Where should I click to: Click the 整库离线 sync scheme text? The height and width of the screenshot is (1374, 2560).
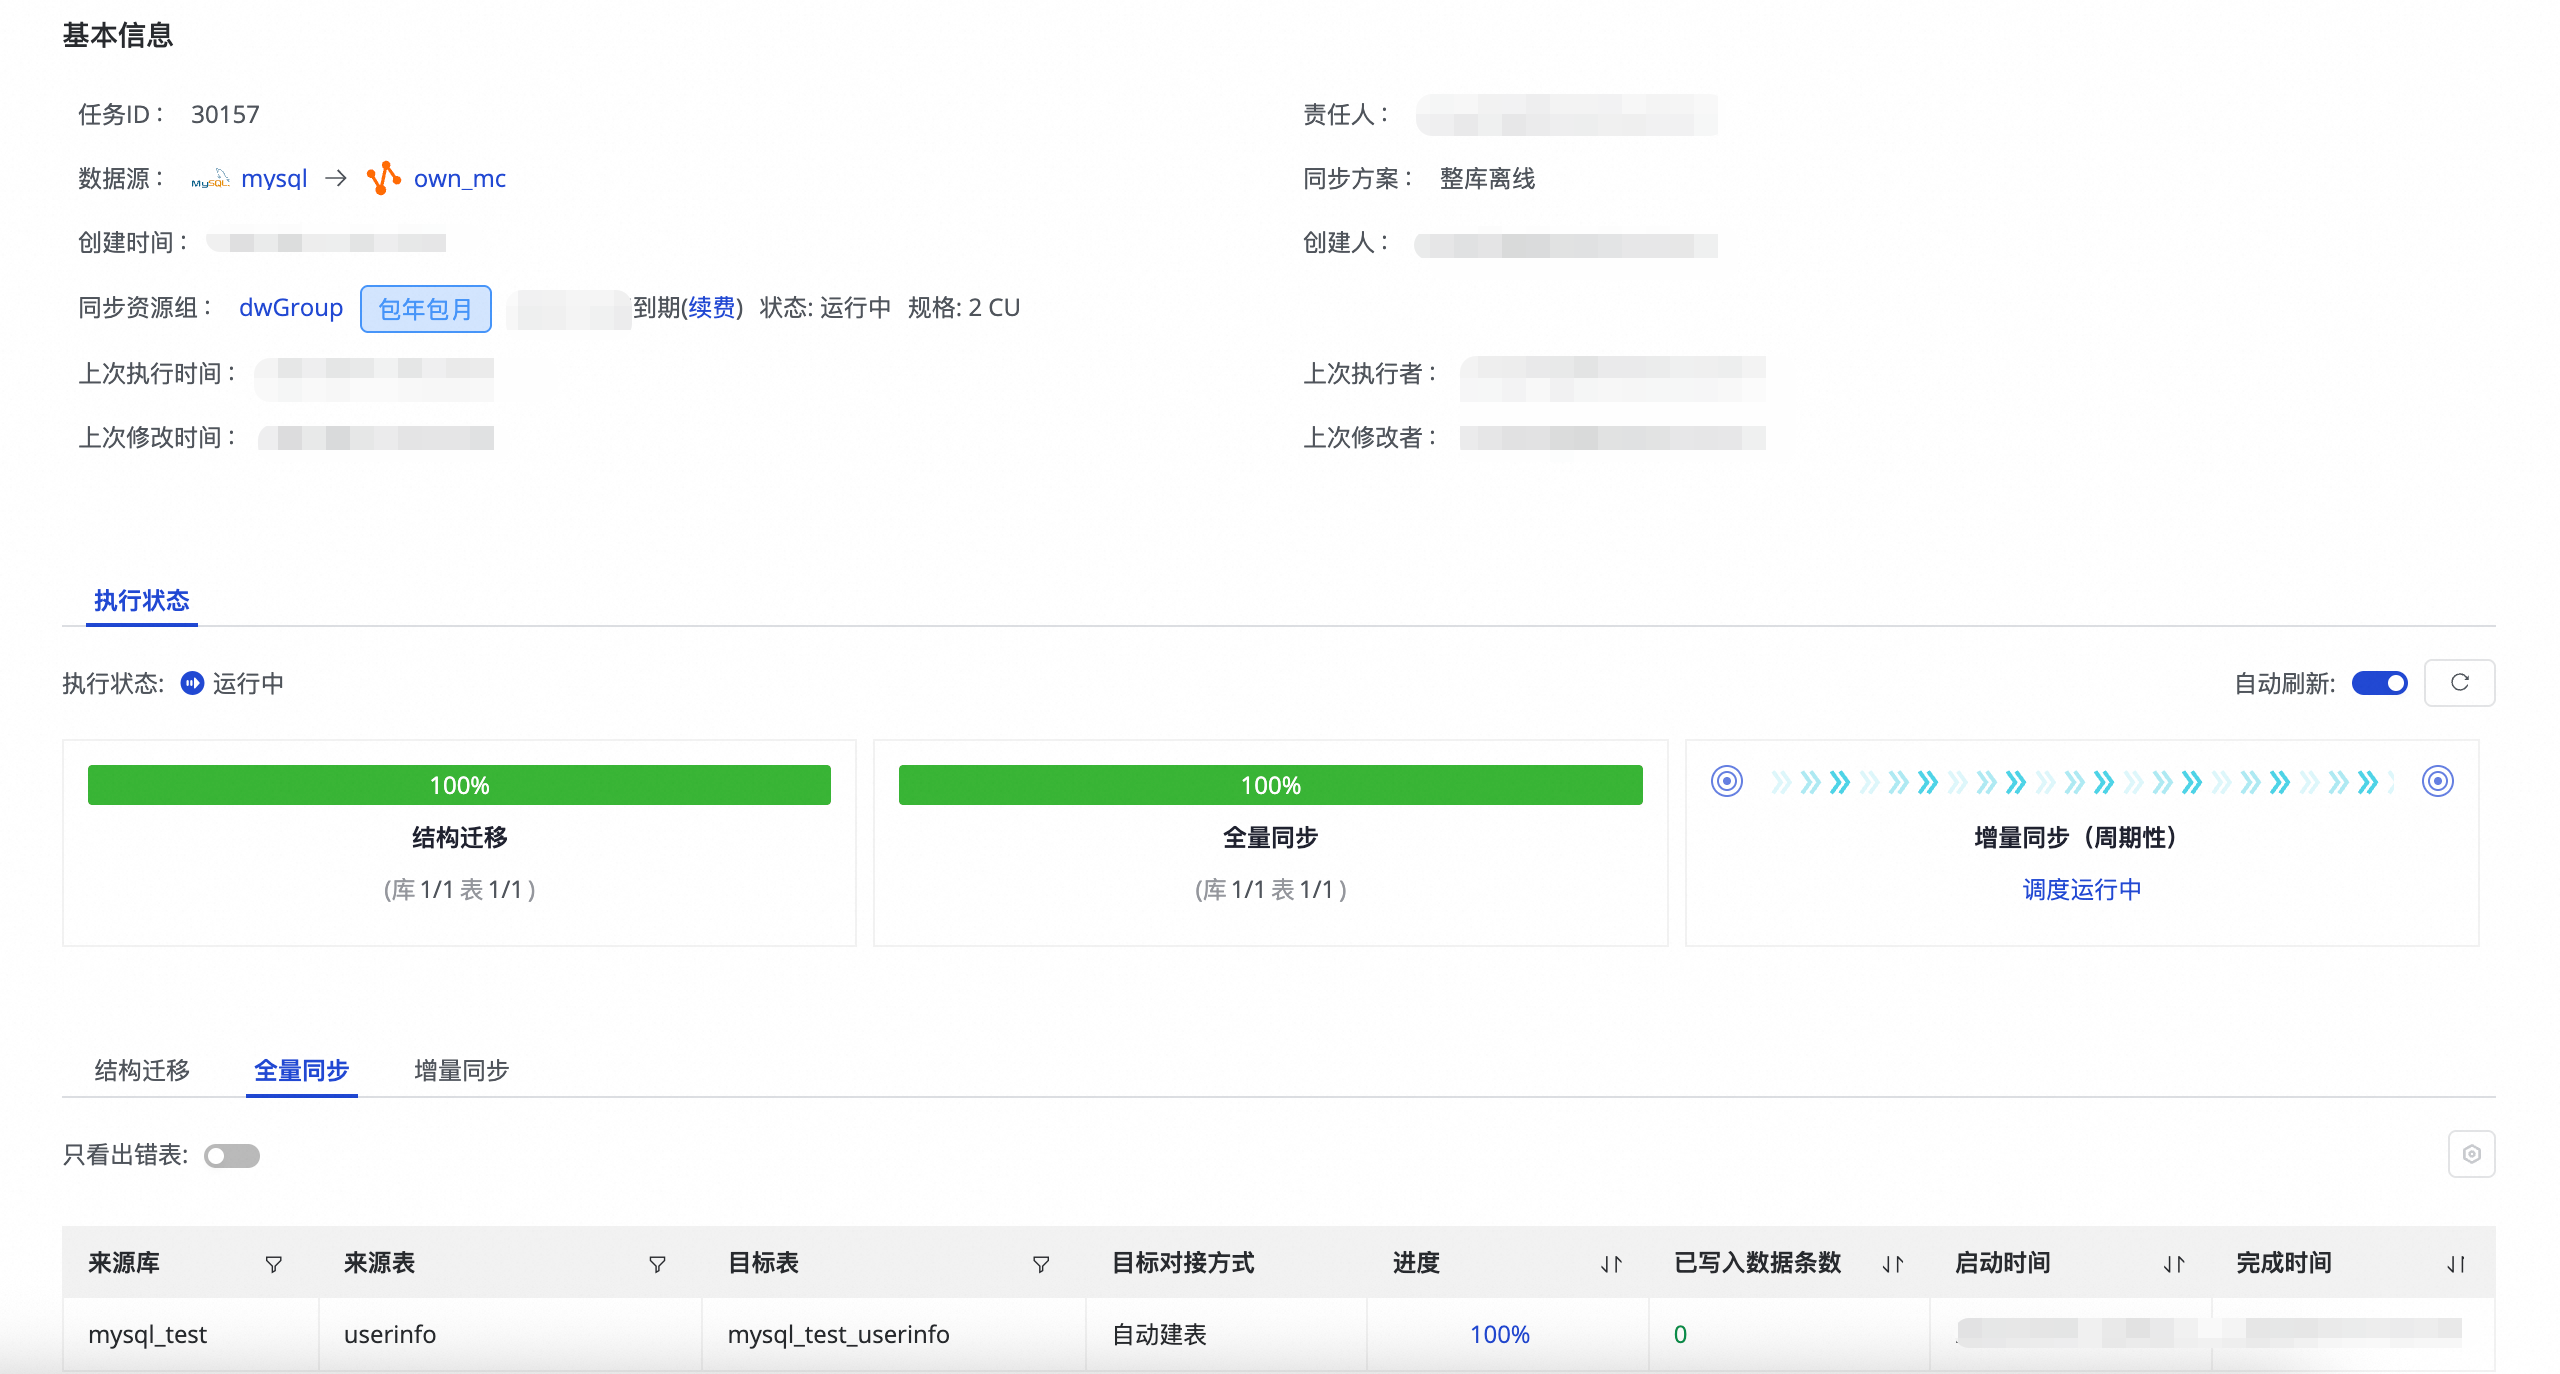coord(1487,178)
